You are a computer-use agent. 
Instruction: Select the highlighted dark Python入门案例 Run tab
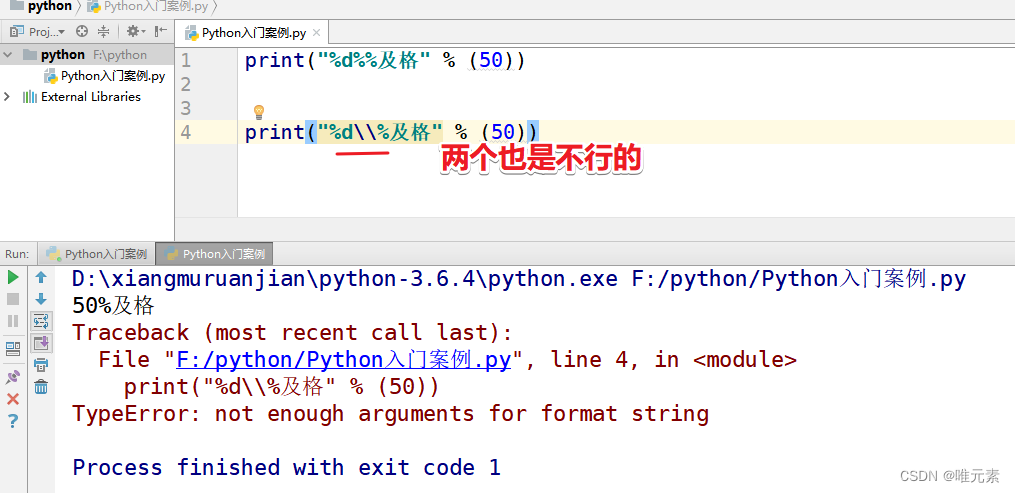pyautogui.click(x=215, y=254)
